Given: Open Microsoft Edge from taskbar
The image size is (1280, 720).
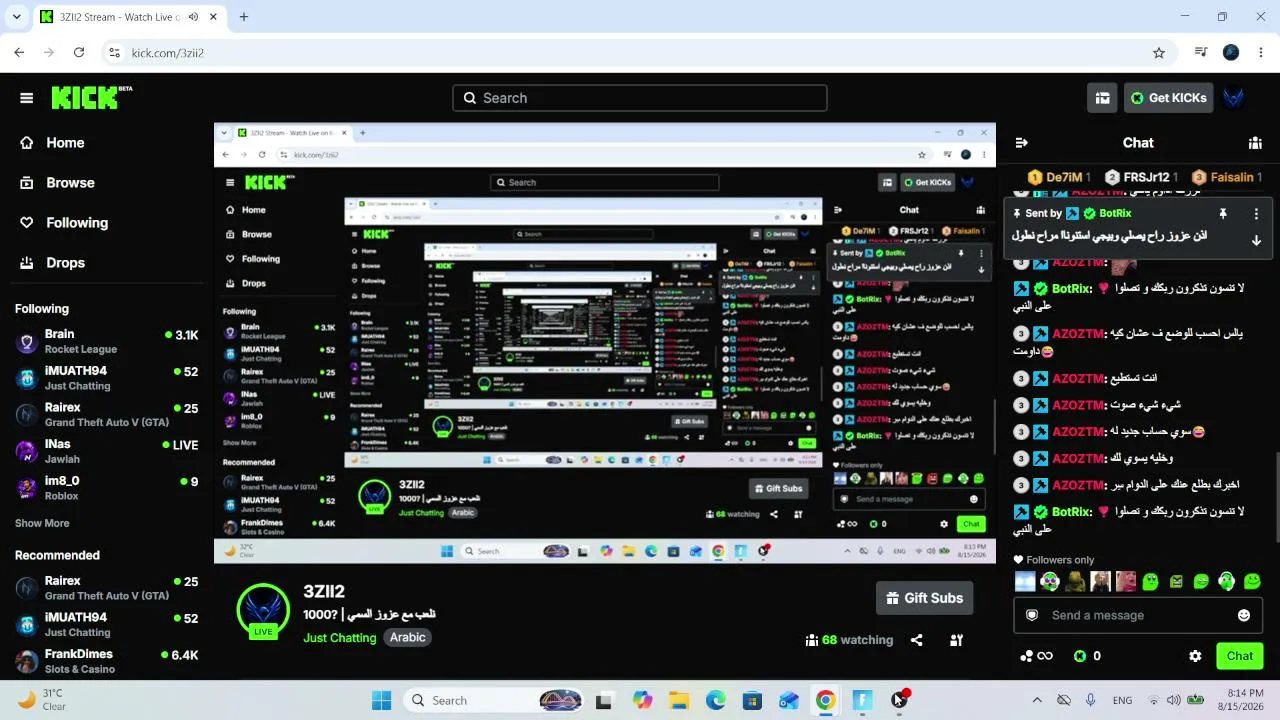Looking at the screenshot, I should pos(716,700).
